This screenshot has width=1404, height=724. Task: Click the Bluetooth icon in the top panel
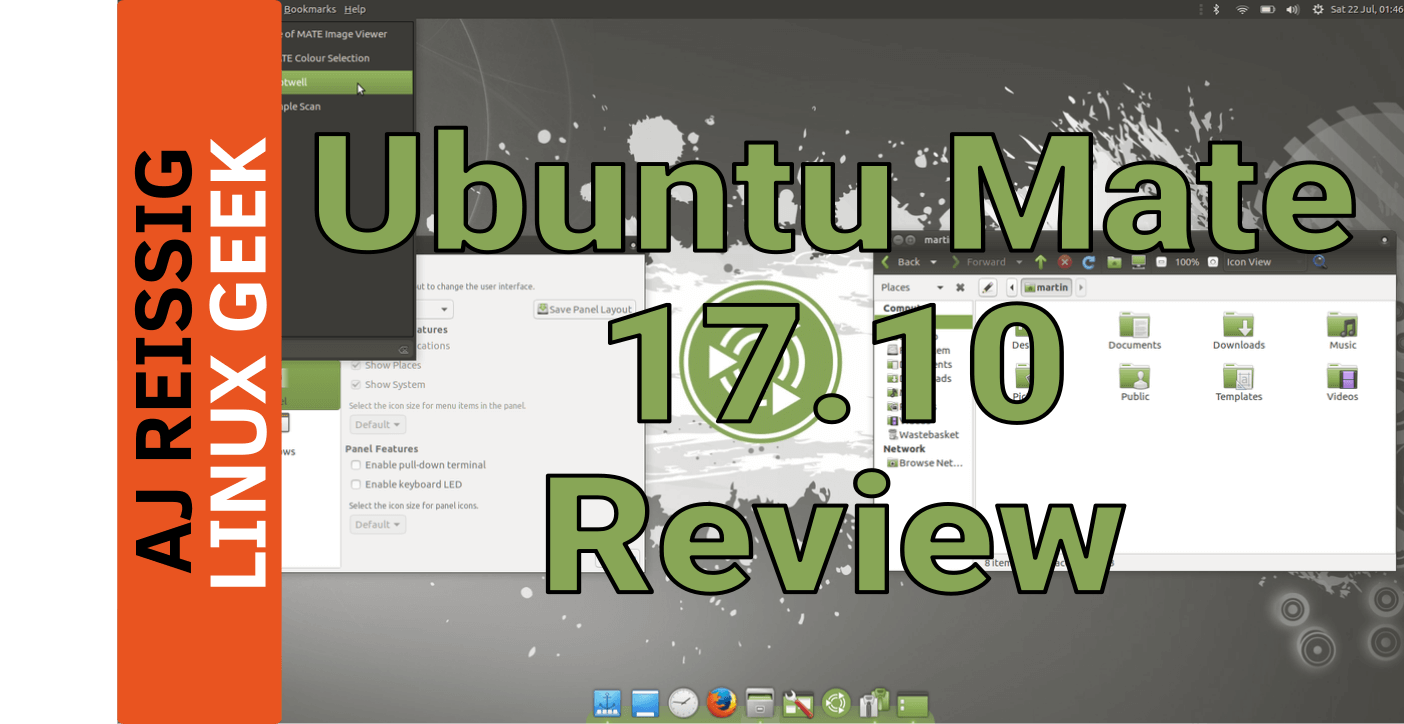[x=1217, y=9]
